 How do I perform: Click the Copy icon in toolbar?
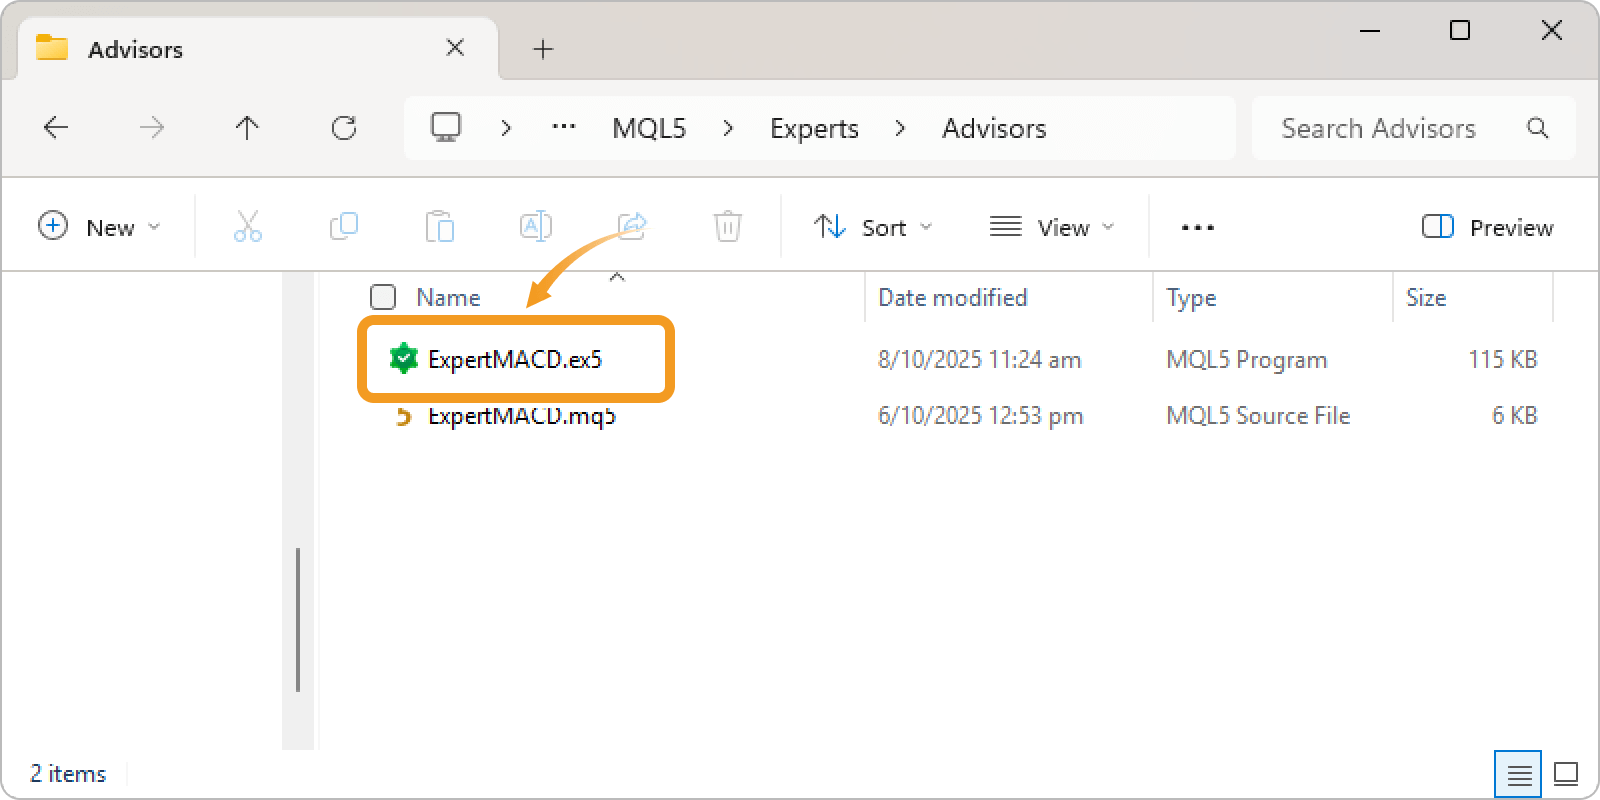pos(343,227)
